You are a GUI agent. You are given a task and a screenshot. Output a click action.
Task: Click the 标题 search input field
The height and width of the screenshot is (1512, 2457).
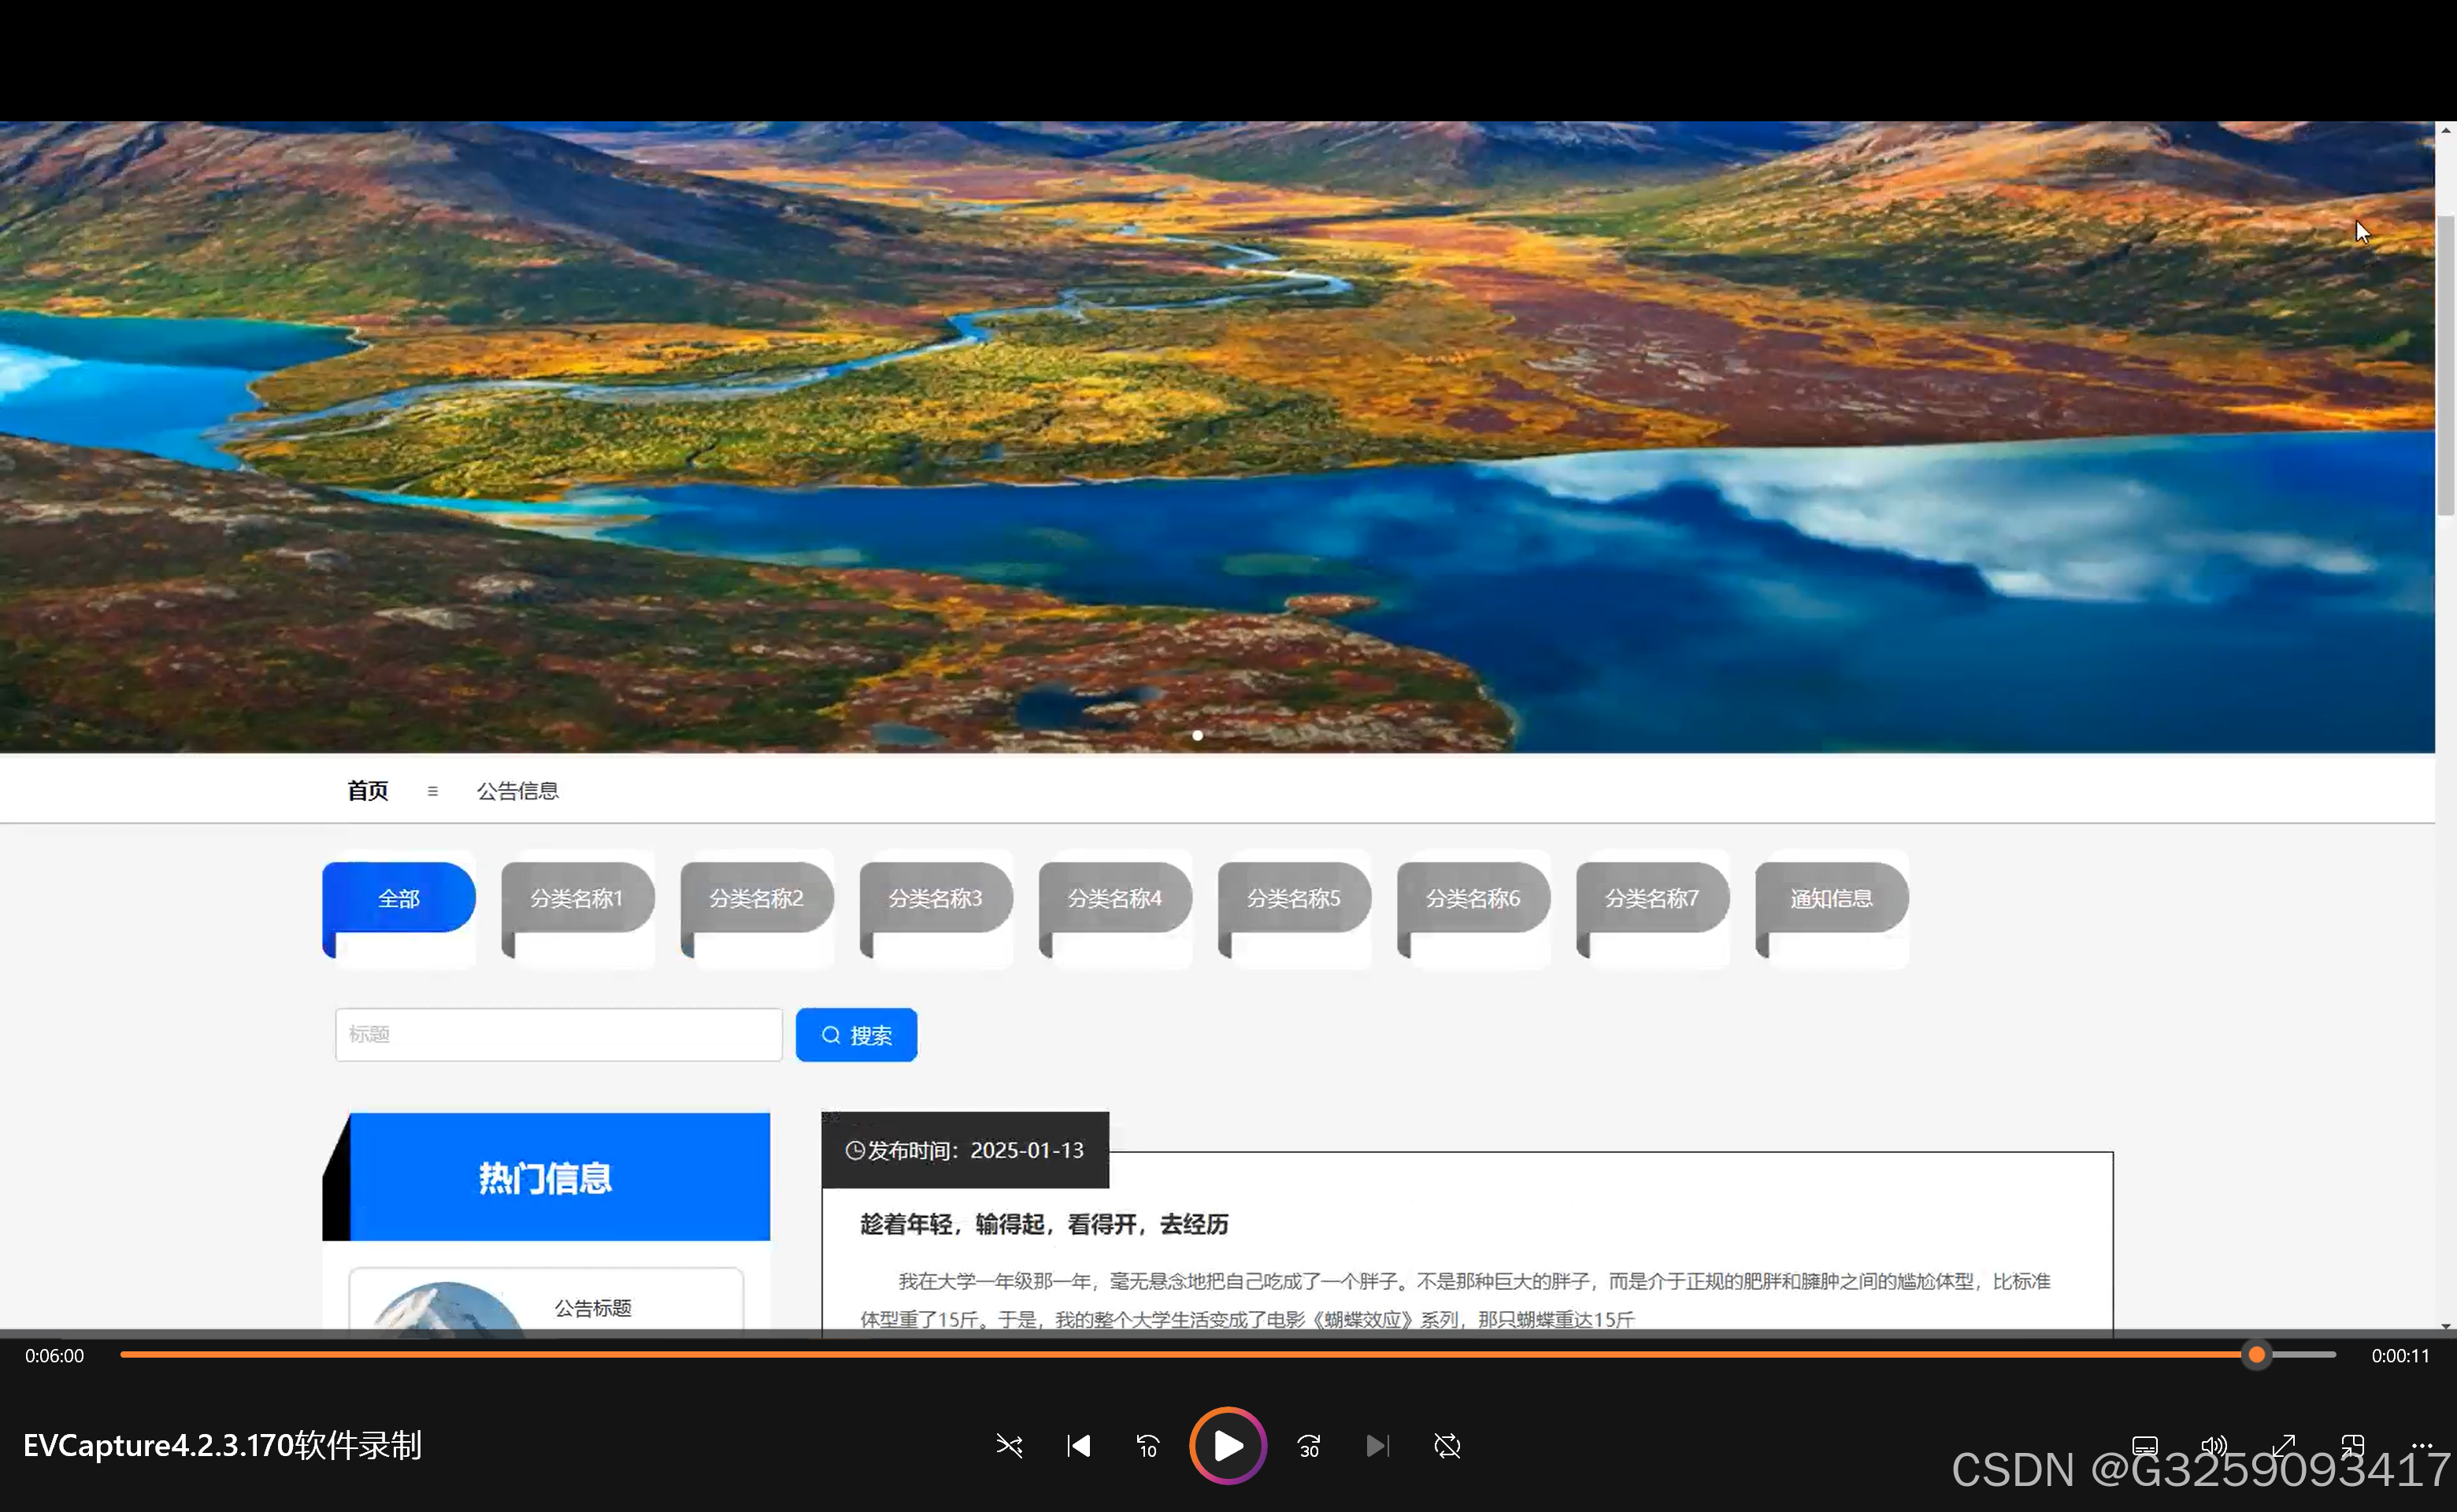(x=558, y=1035)
